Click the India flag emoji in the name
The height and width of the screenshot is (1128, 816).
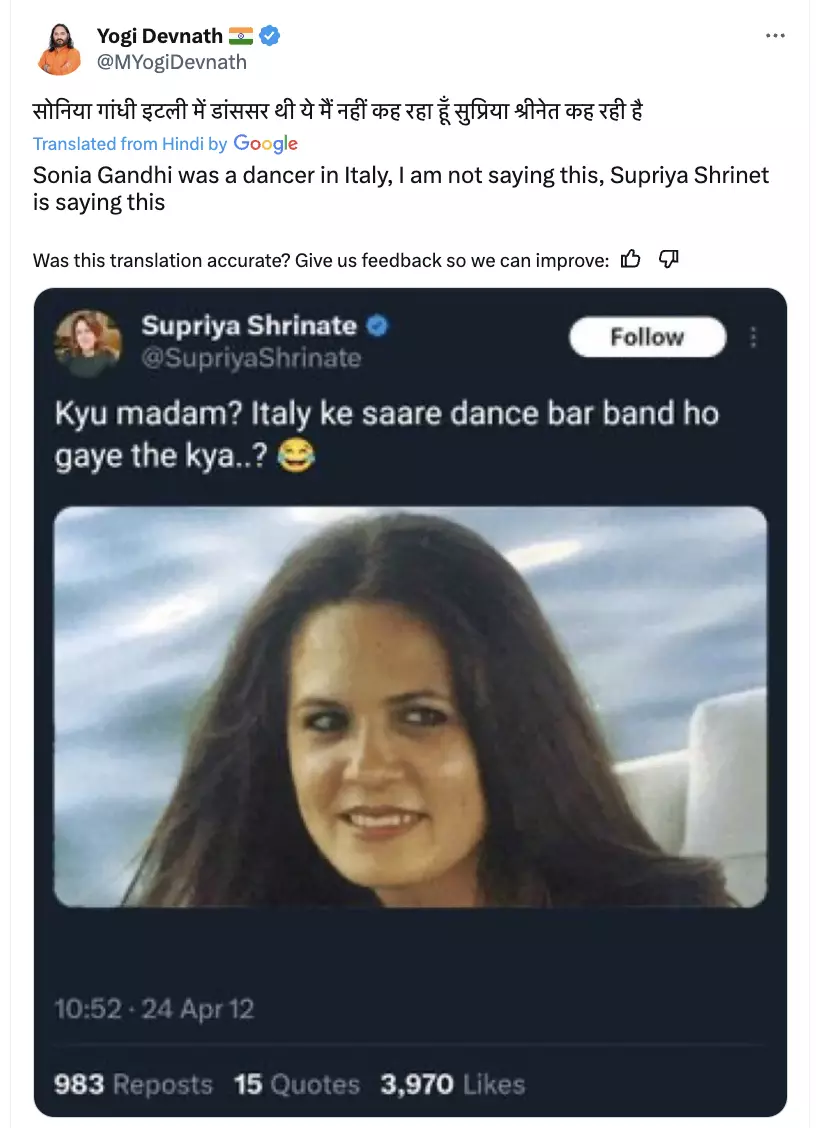tap(241, 37)
